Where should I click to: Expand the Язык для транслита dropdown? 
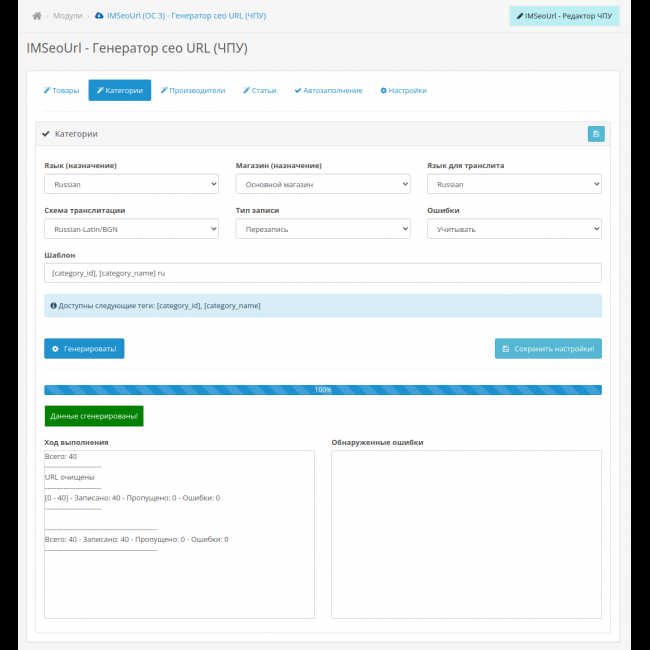tap(514, 184)
